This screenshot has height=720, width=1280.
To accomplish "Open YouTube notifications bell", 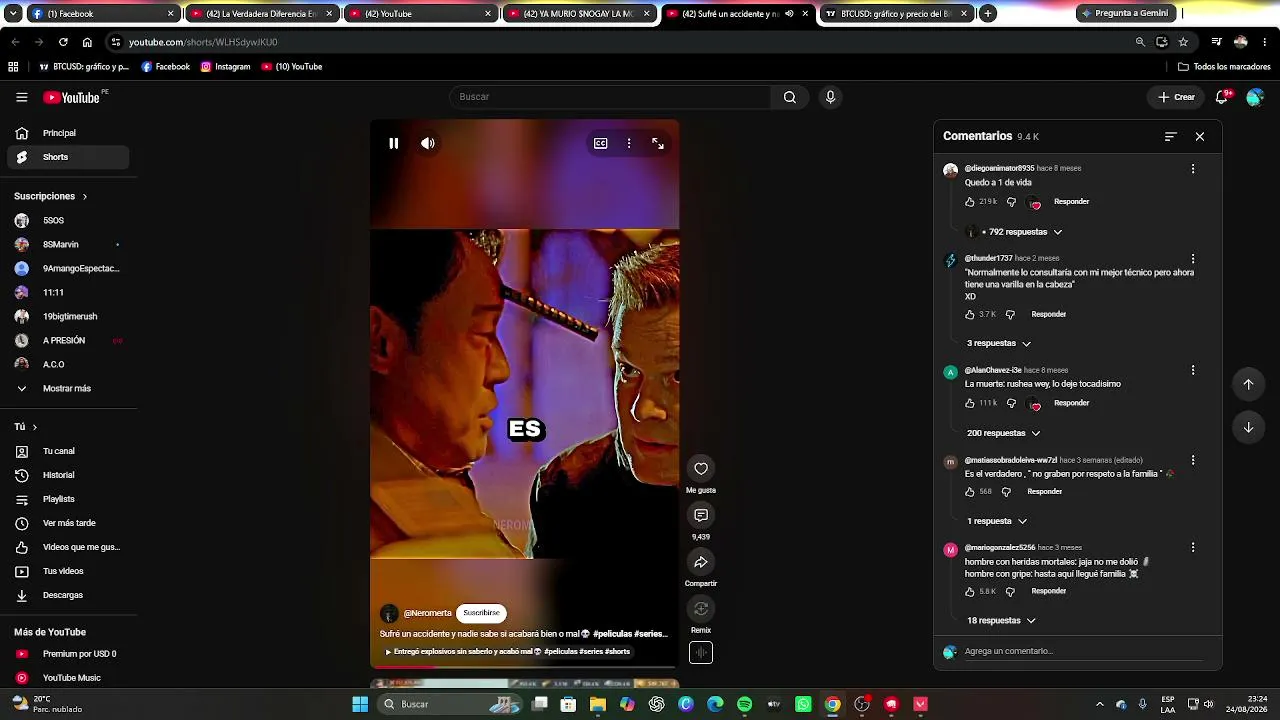I will pos(1222,97).
